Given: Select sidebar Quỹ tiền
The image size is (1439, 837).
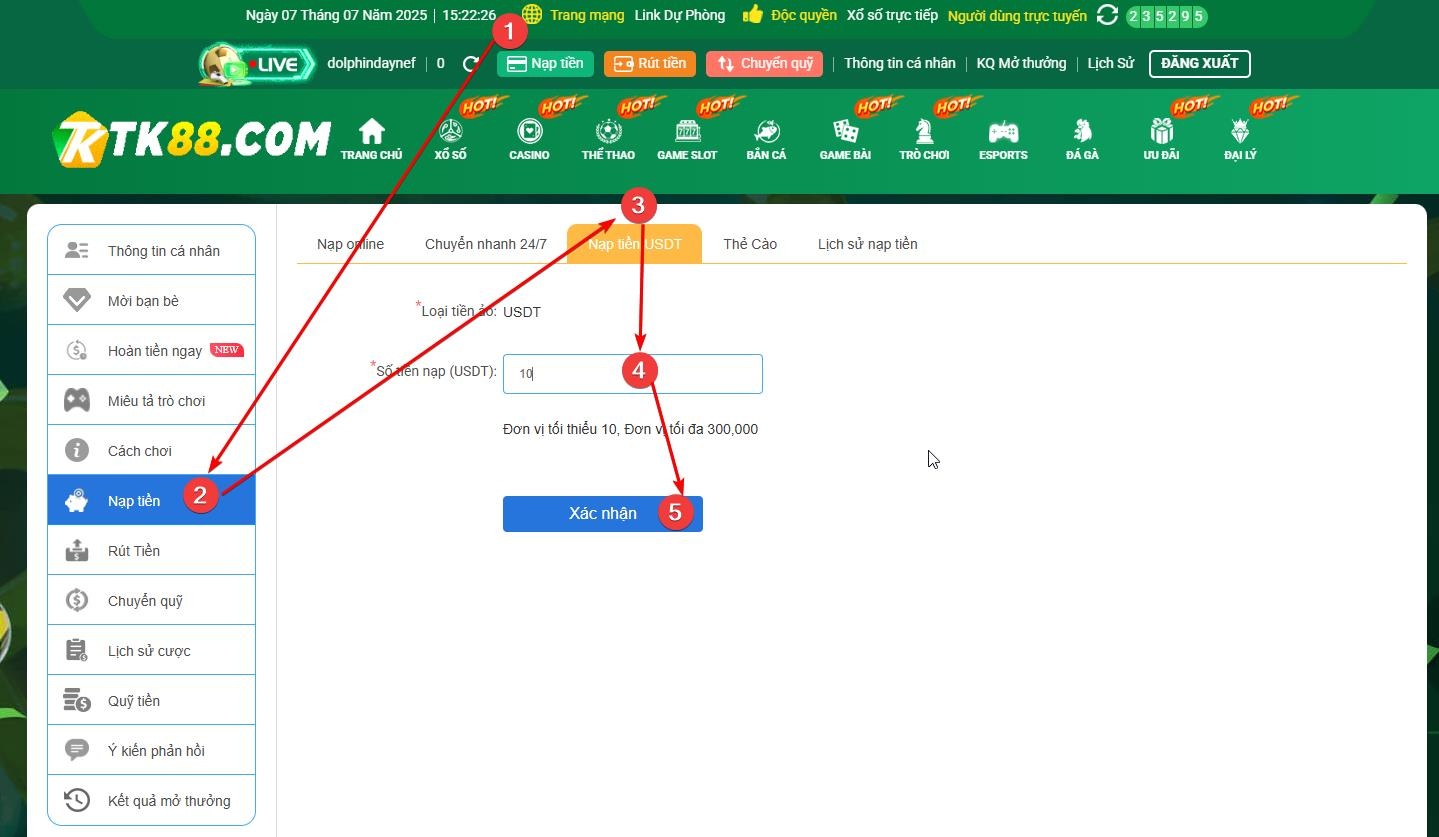Looking at the screenshot, I should click(x=151, y=701).
